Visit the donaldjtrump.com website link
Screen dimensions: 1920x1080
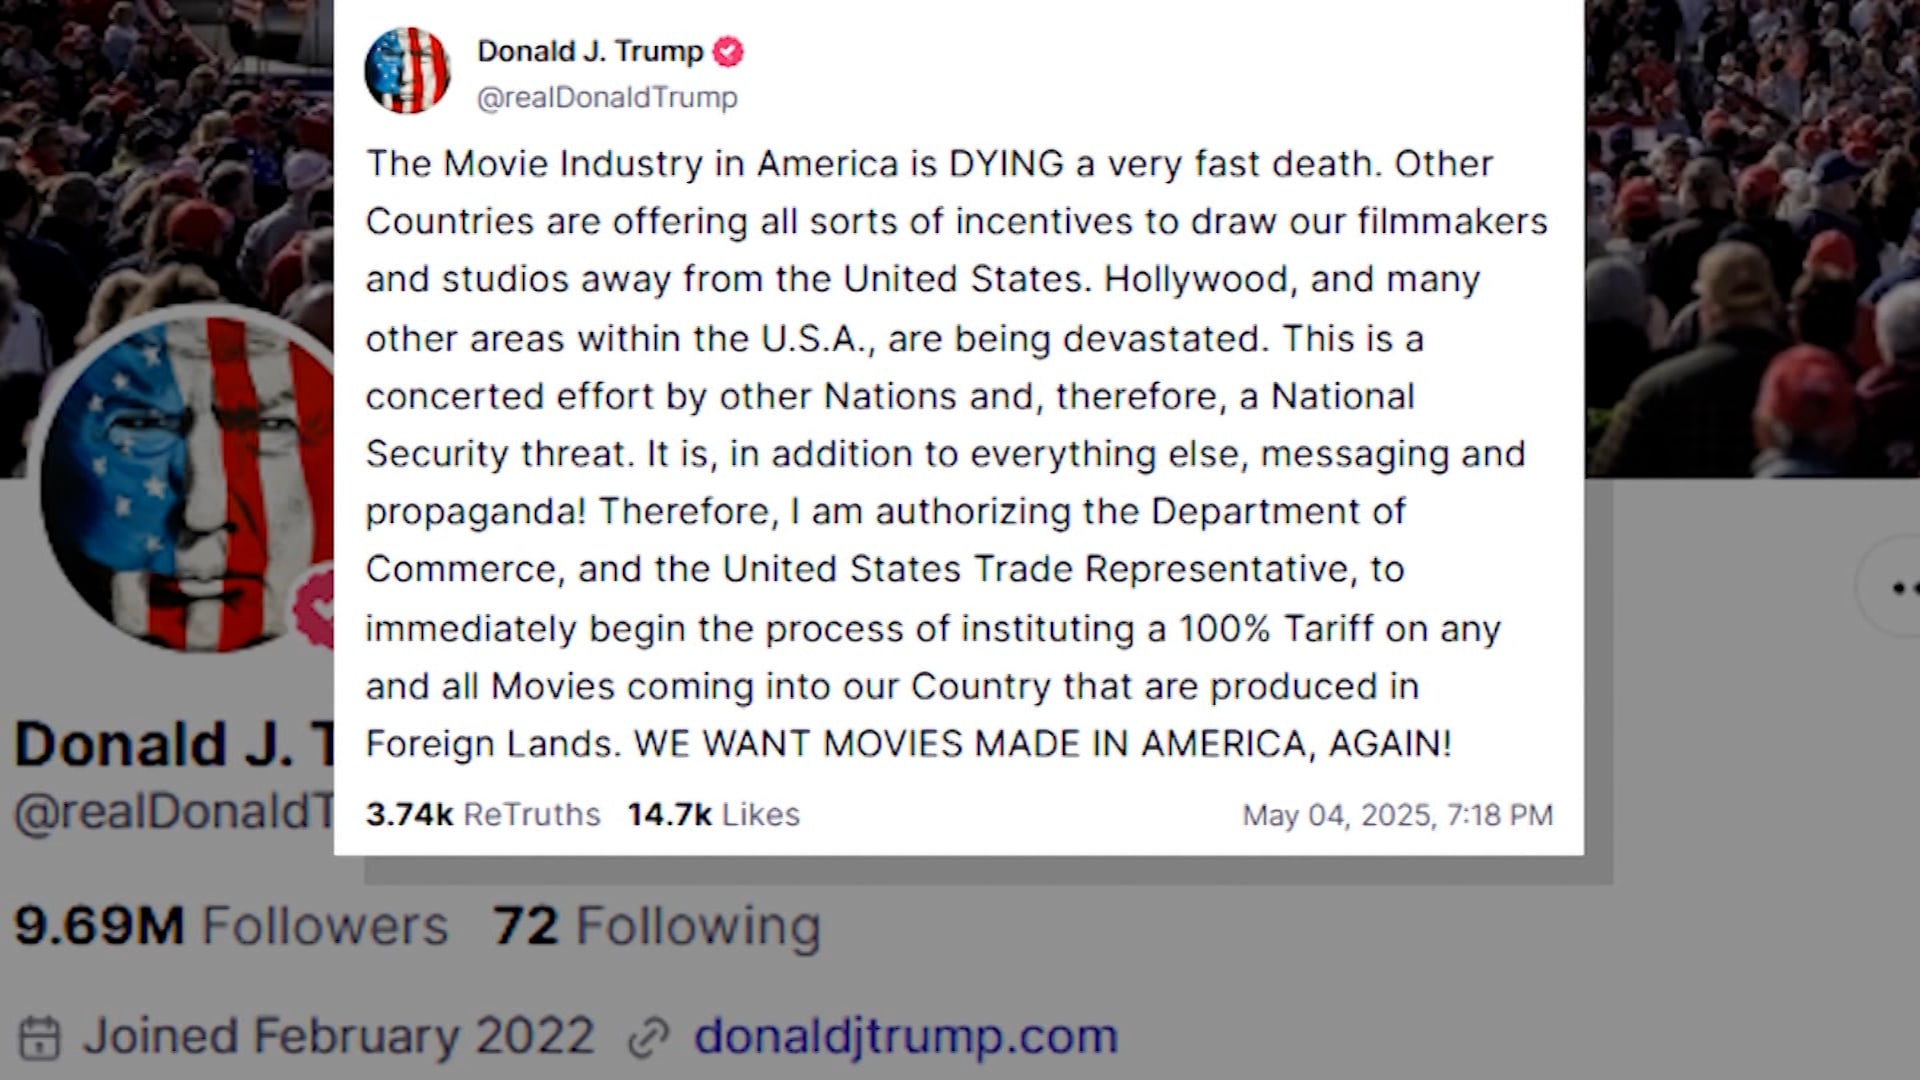point(906,1036)
